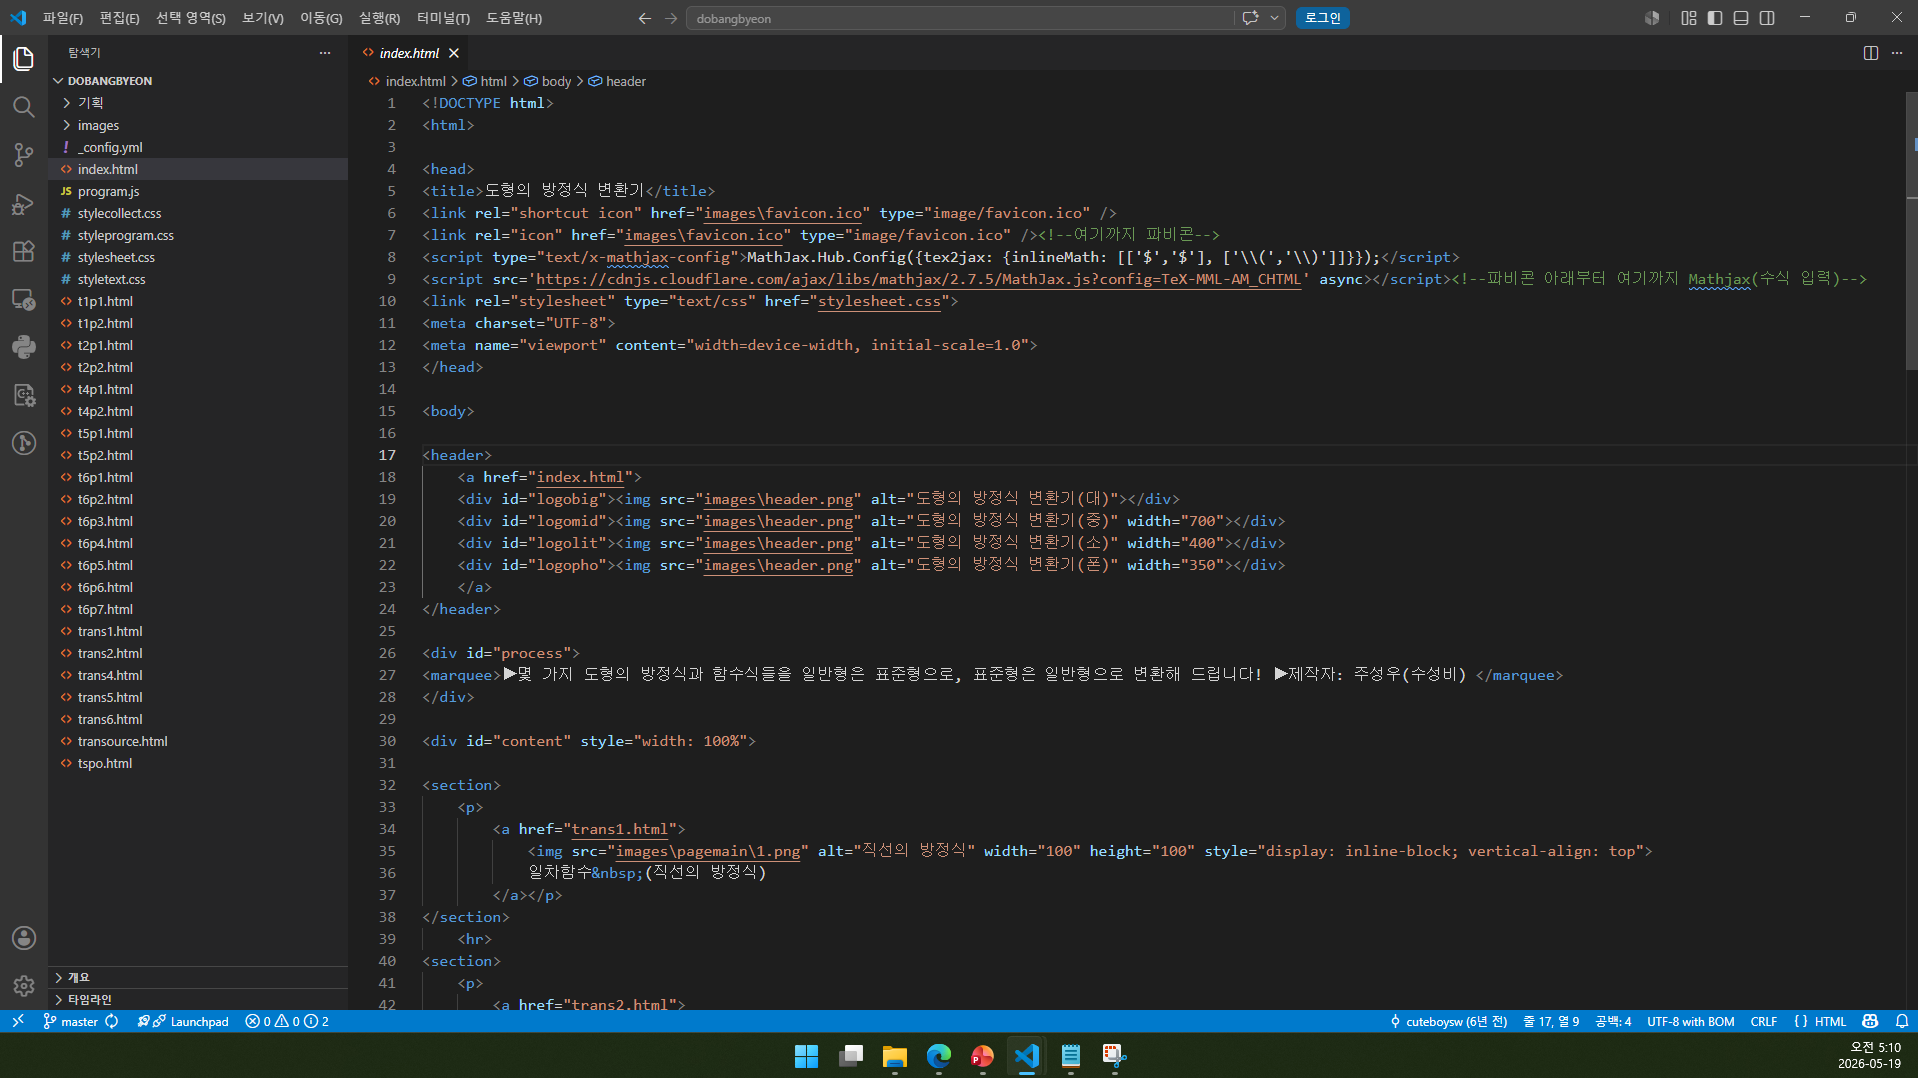Open the customize layout icon
The width and height of the screenshot is (1918, 1078).
point(1689,18)
